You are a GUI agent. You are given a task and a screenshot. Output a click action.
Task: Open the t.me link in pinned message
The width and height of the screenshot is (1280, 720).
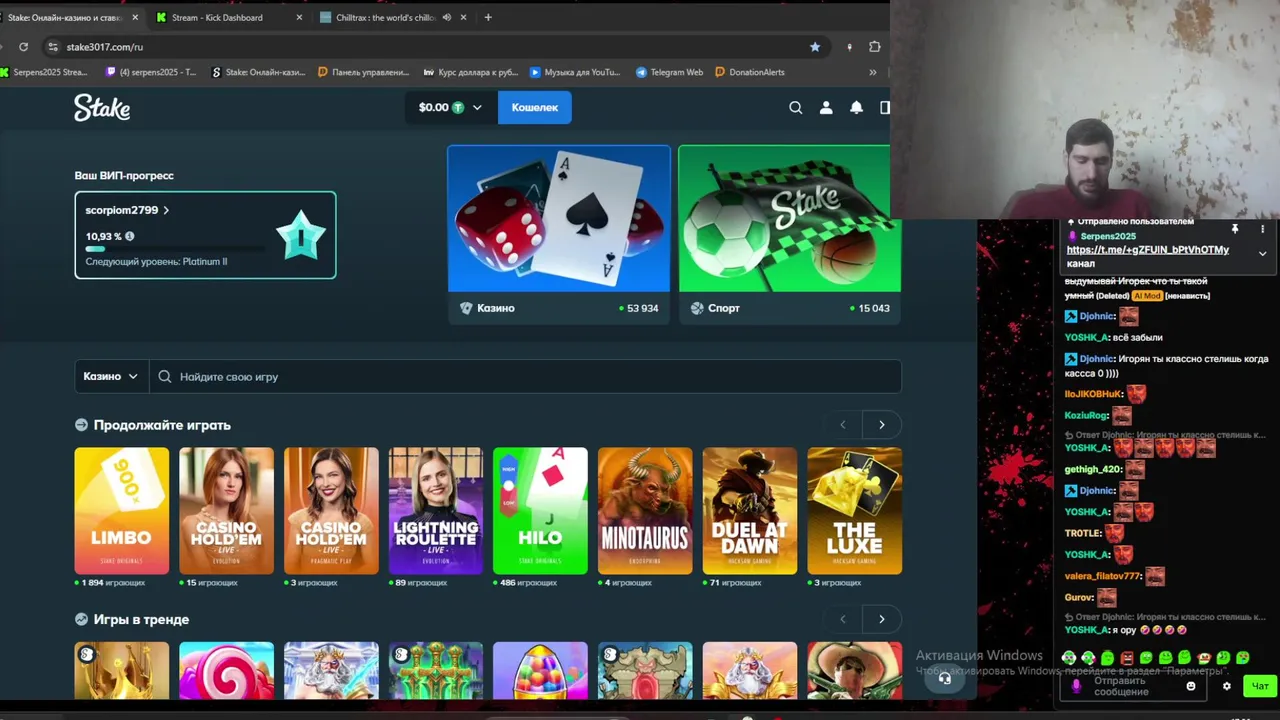pyautogui.click(x=1148, y=250)
